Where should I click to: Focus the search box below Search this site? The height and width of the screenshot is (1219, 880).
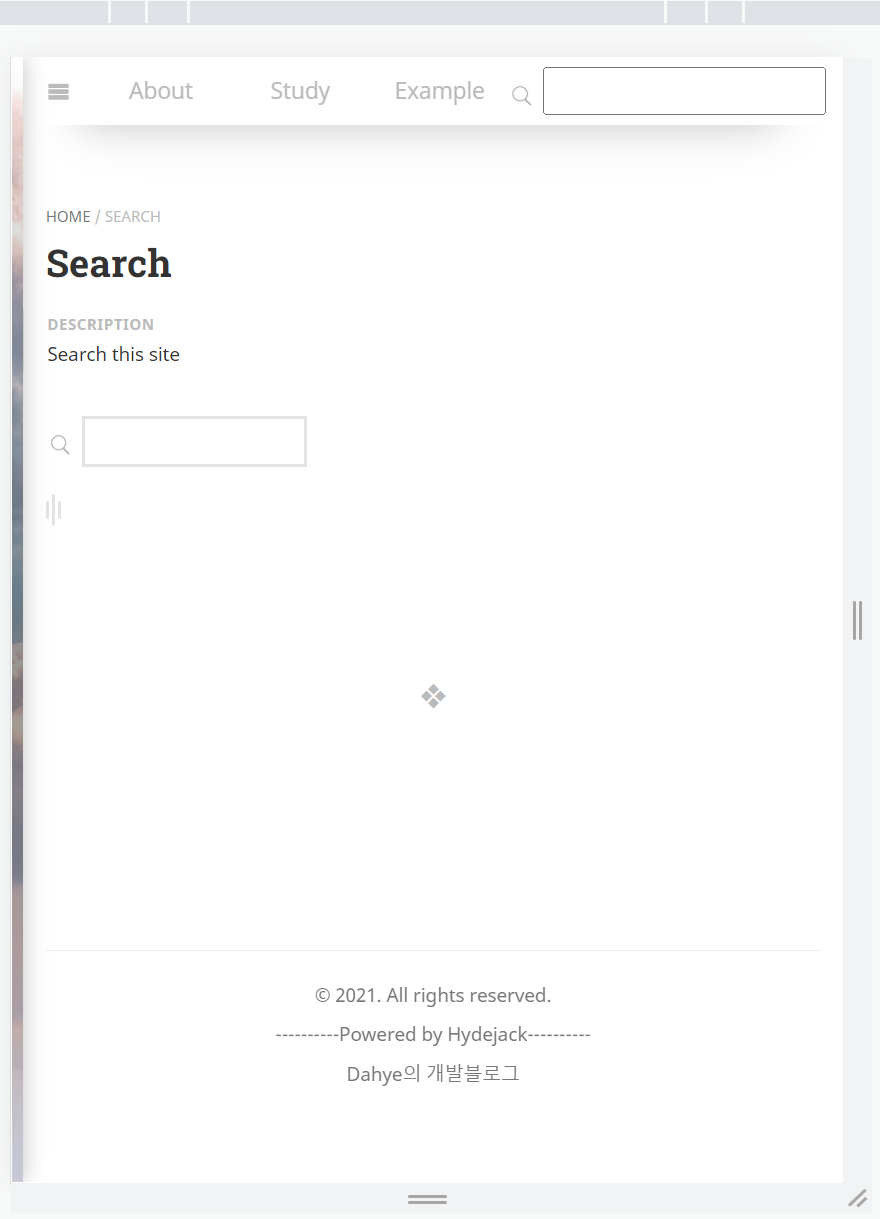[194, 441]
